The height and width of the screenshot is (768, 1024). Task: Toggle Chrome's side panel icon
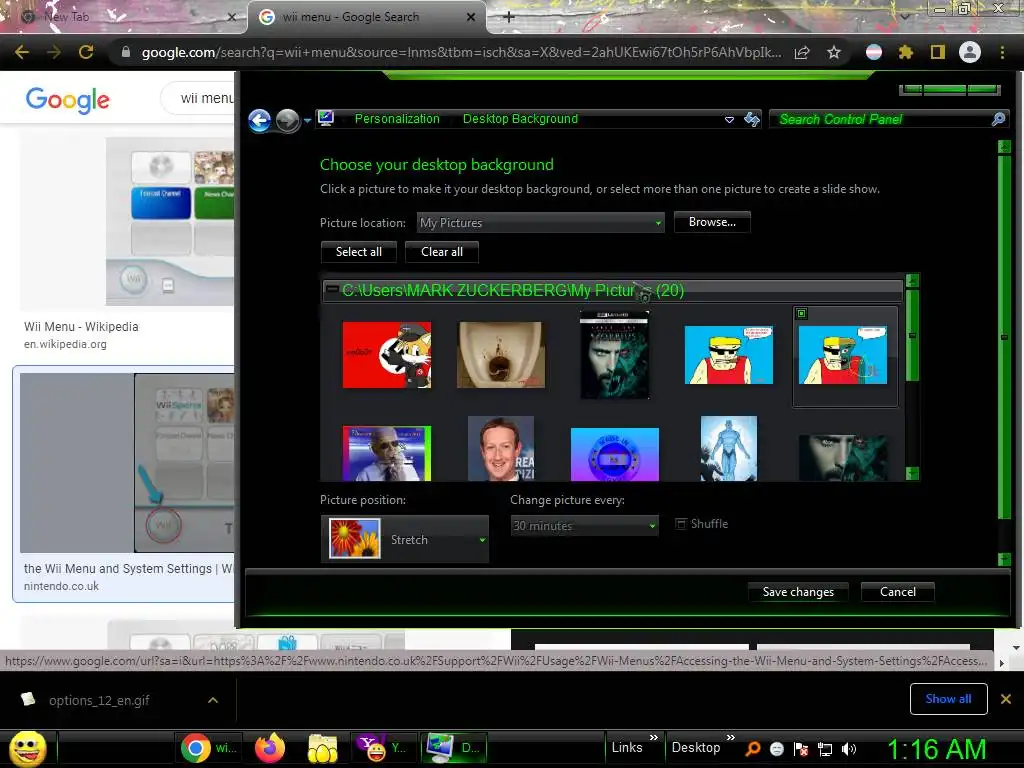pyautogui.click(x=938, y=52)
